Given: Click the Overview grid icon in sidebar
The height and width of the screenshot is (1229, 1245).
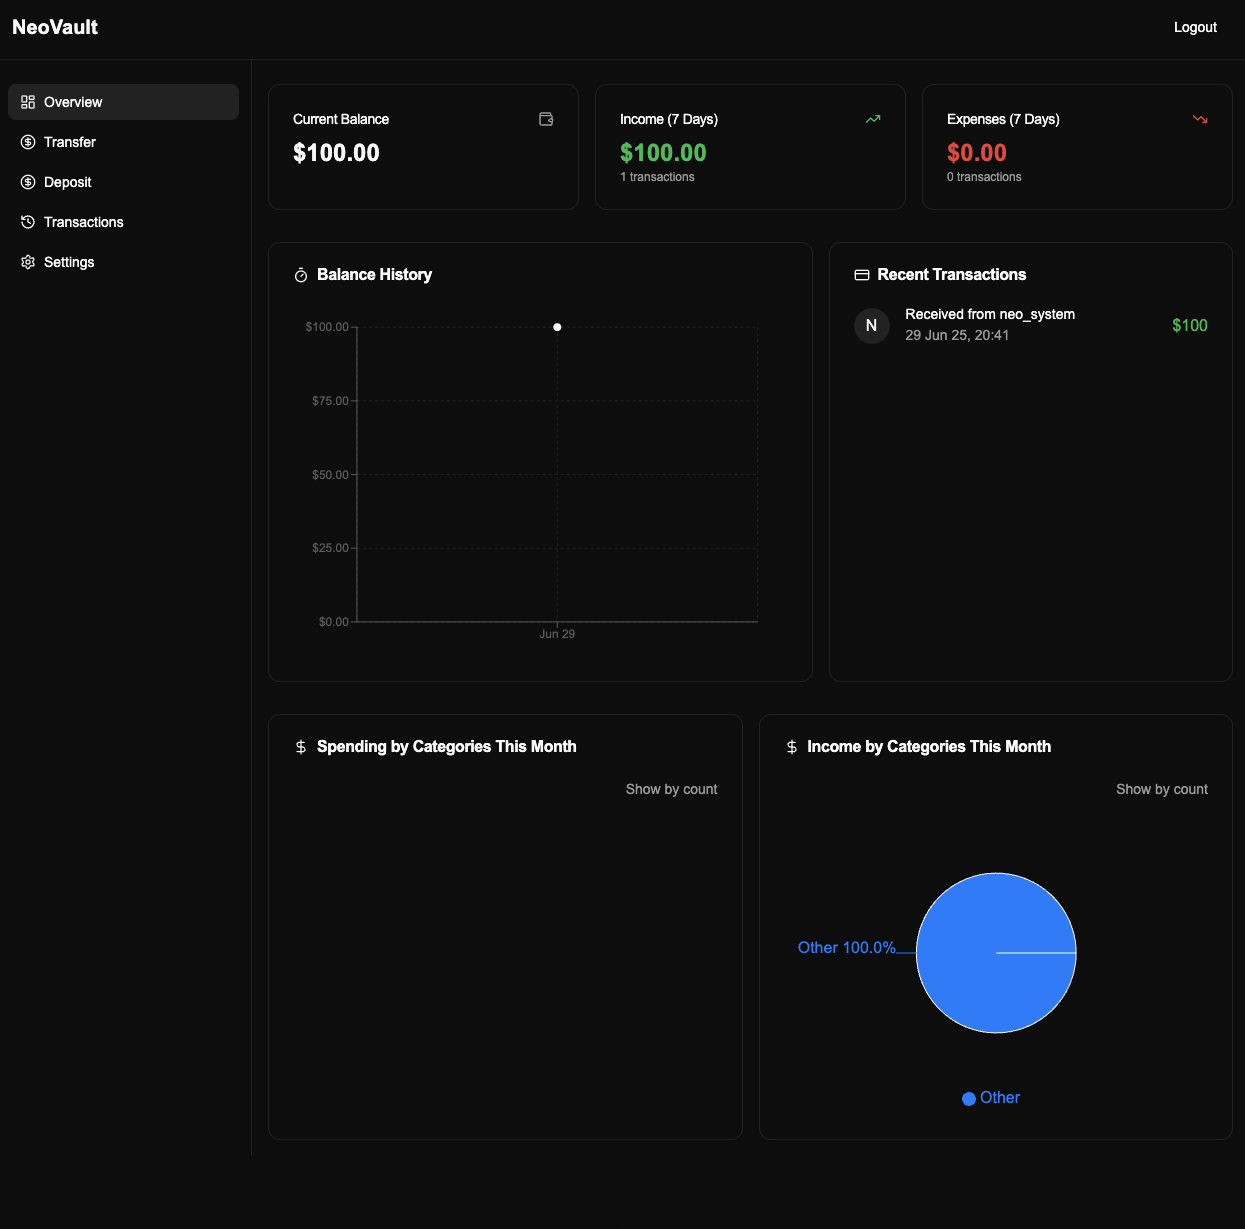Looking at the screenshot, I should click(x=28, y=102).
